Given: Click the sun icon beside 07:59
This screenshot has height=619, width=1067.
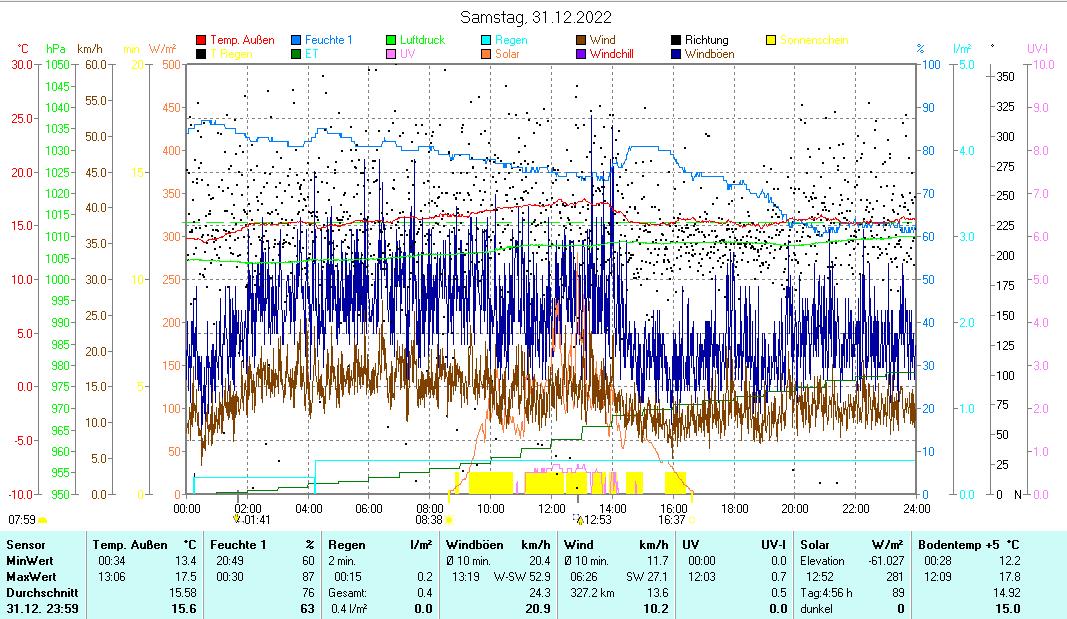Looking at the screenshot, I should 42,520.
